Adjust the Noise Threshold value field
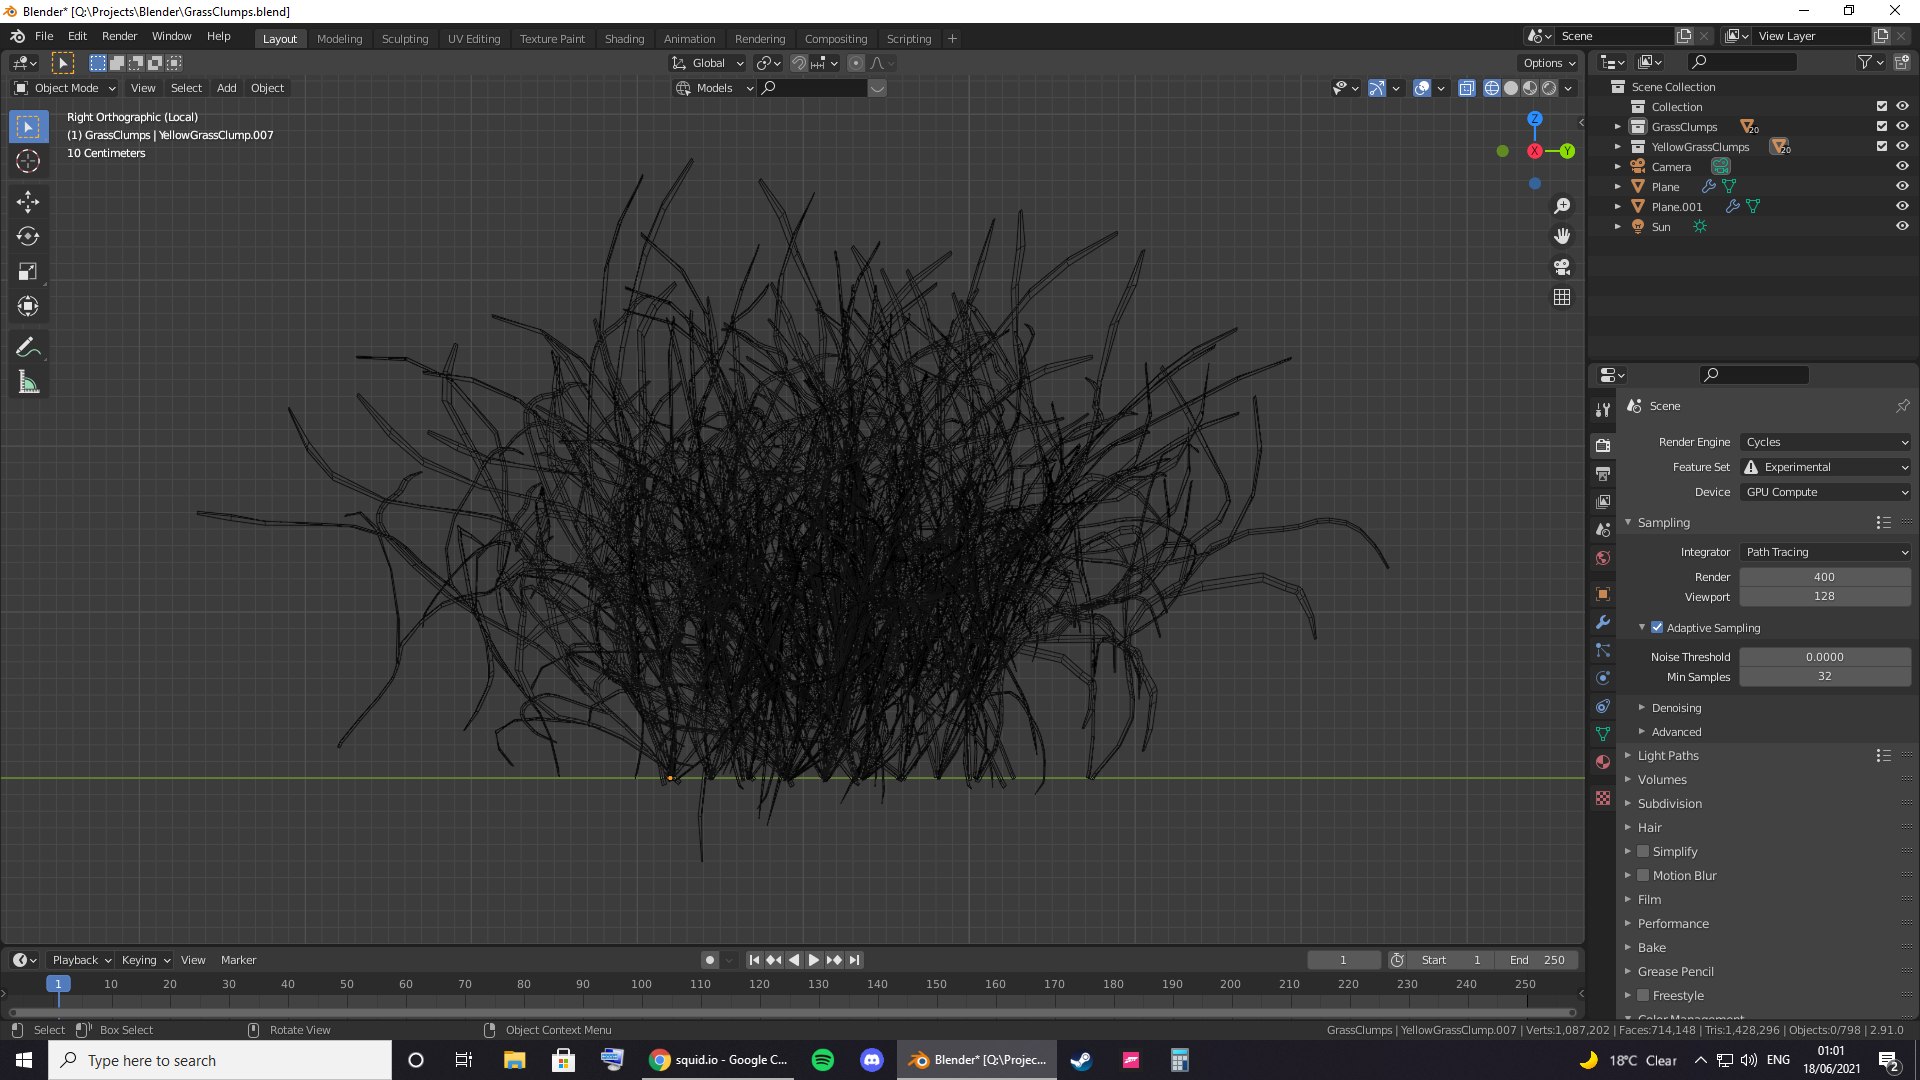Screen dimensions: 1920x1080 click(x=1825, y=657)
